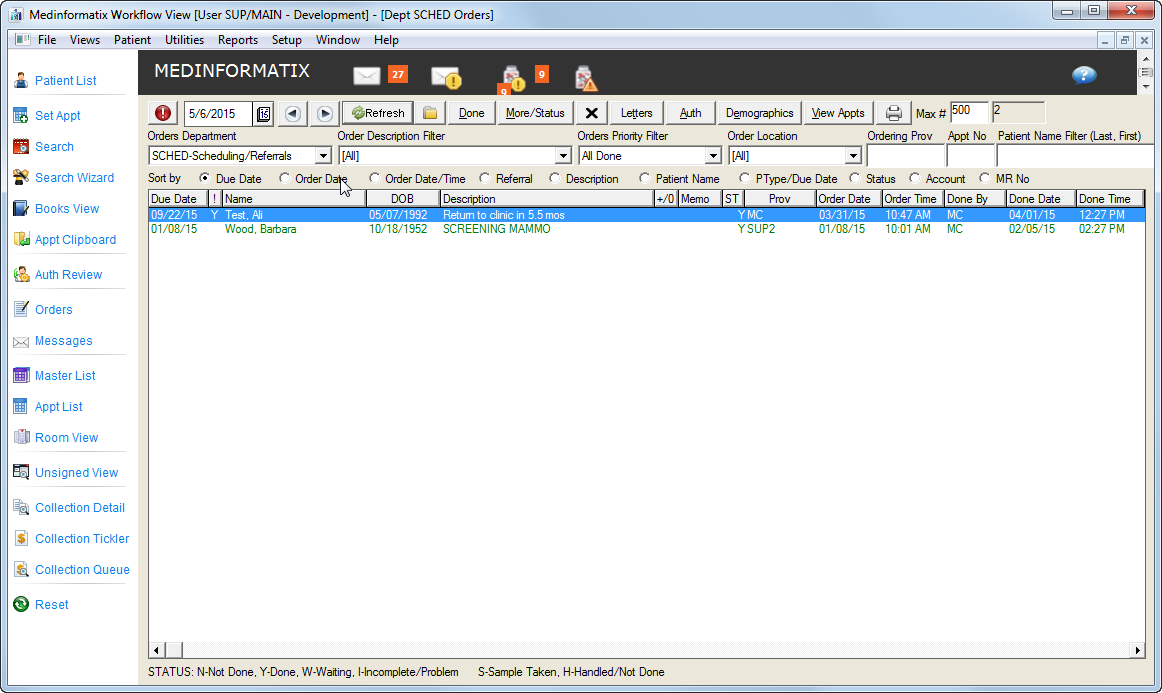The height and width of the screenshot is (693, 1162).
Task: Click the X delete toolbar button
Action: (591, 113)
